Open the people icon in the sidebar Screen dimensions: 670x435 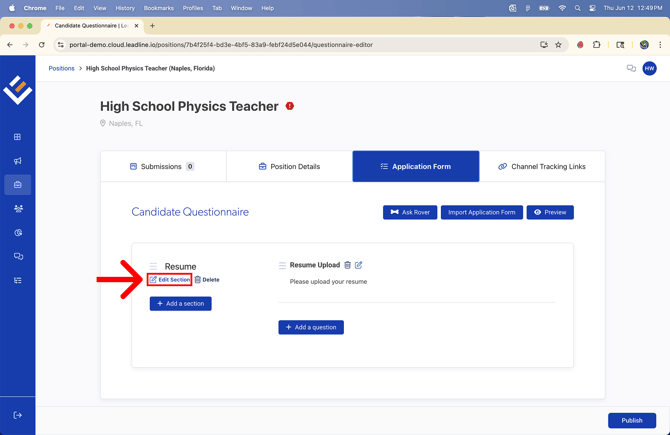tap(17, 209)
